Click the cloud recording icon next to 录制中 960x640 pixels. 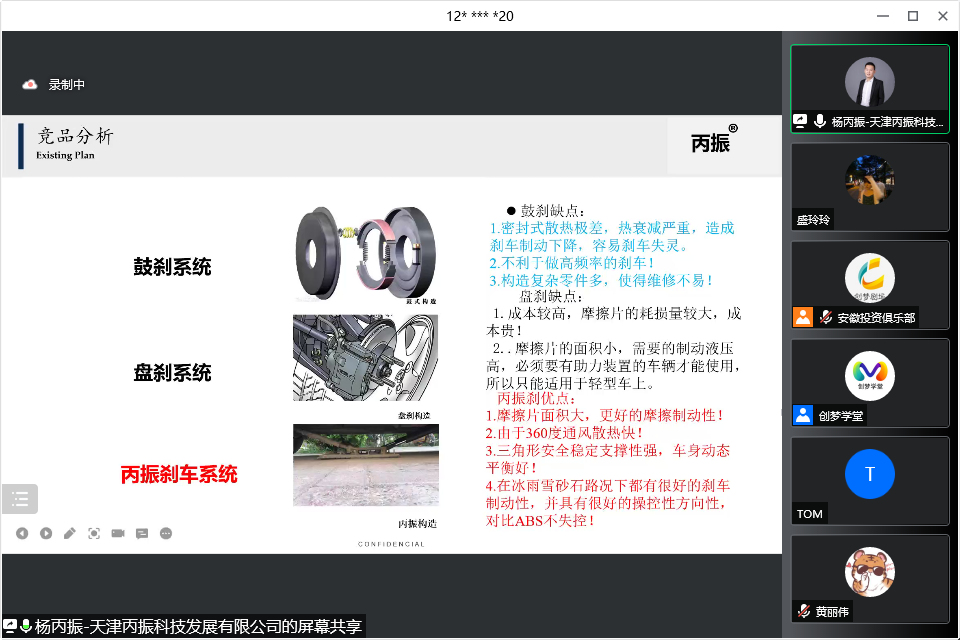pyautogui.click(x=29, y=85)
